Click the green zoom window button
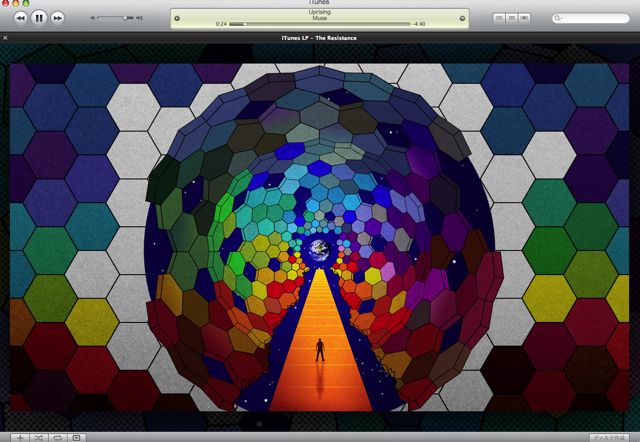Image resolution: width=640 pixels, height=442 pixels. point(26,2)
